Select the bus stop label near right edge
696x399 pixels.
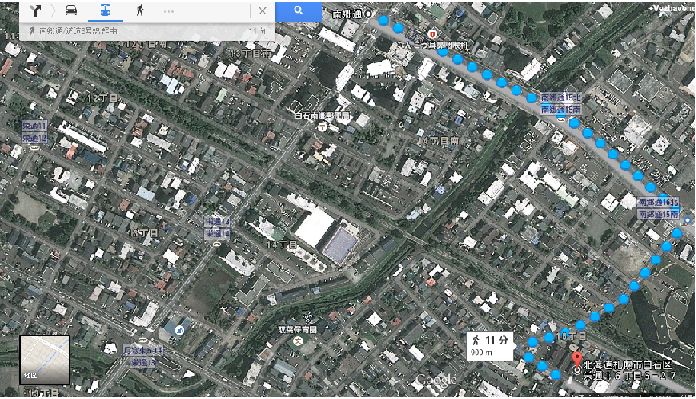tap(659, 208)
